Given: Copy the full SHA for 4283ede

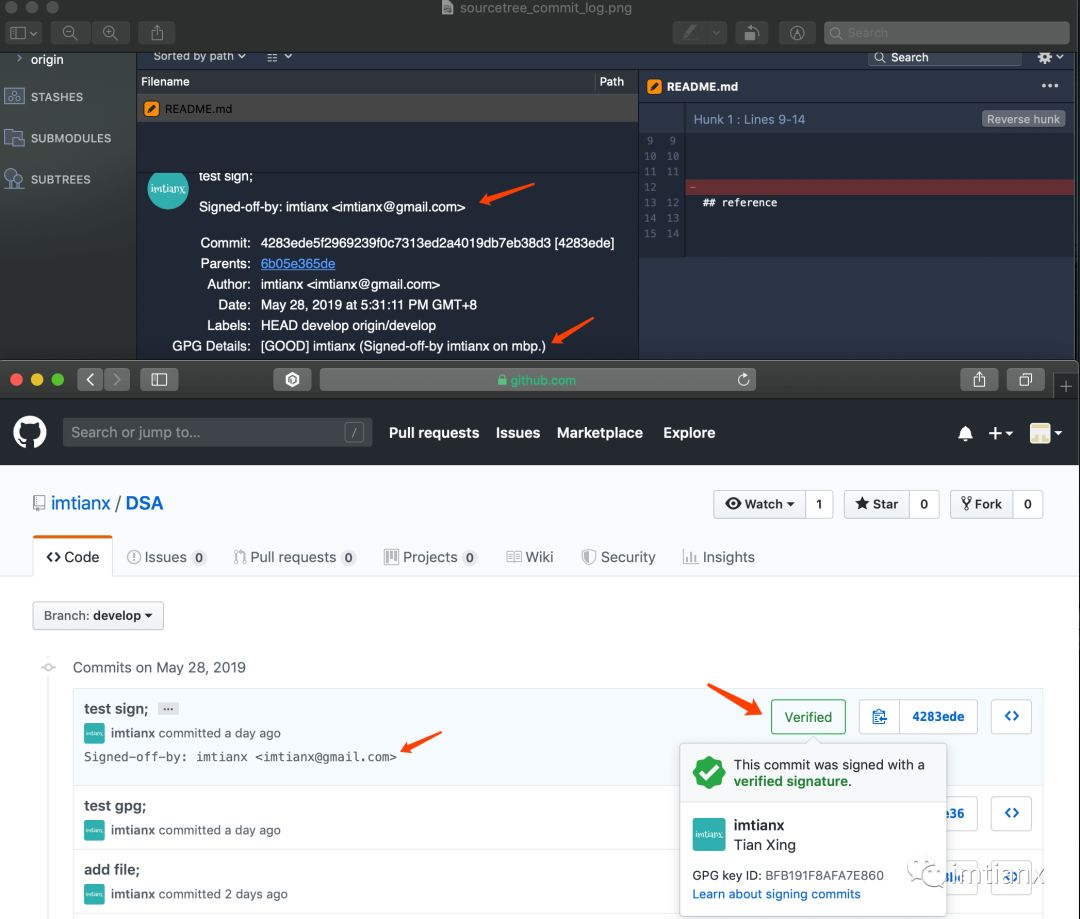Looking at the screenshot, I should (880, 716).
